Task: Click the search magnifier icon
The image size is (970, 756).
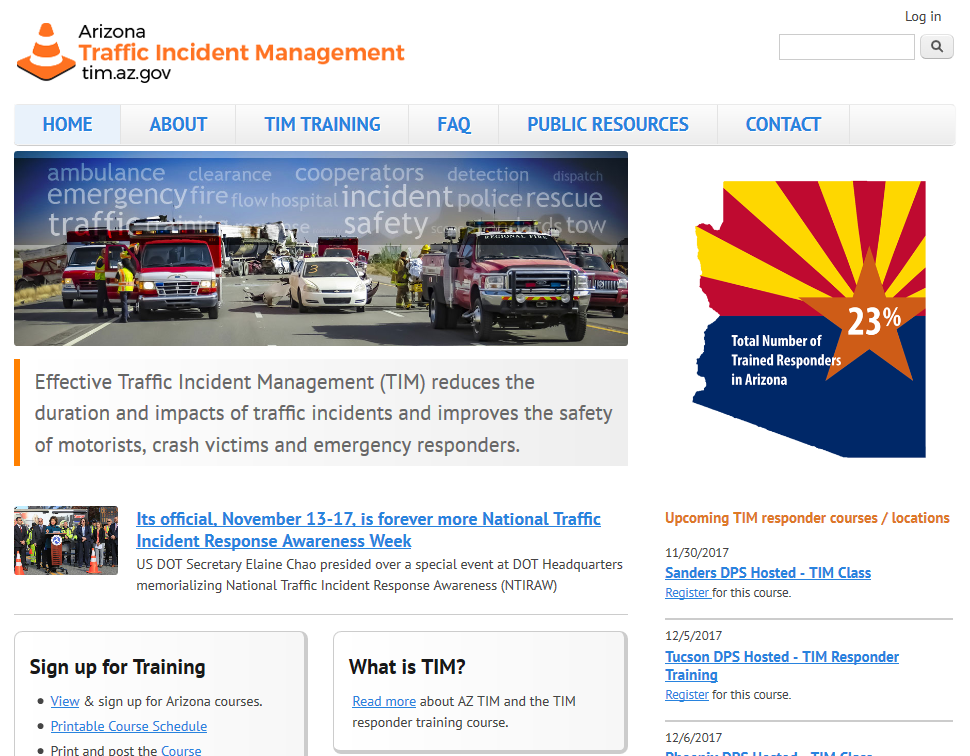Action: (936, 47)
